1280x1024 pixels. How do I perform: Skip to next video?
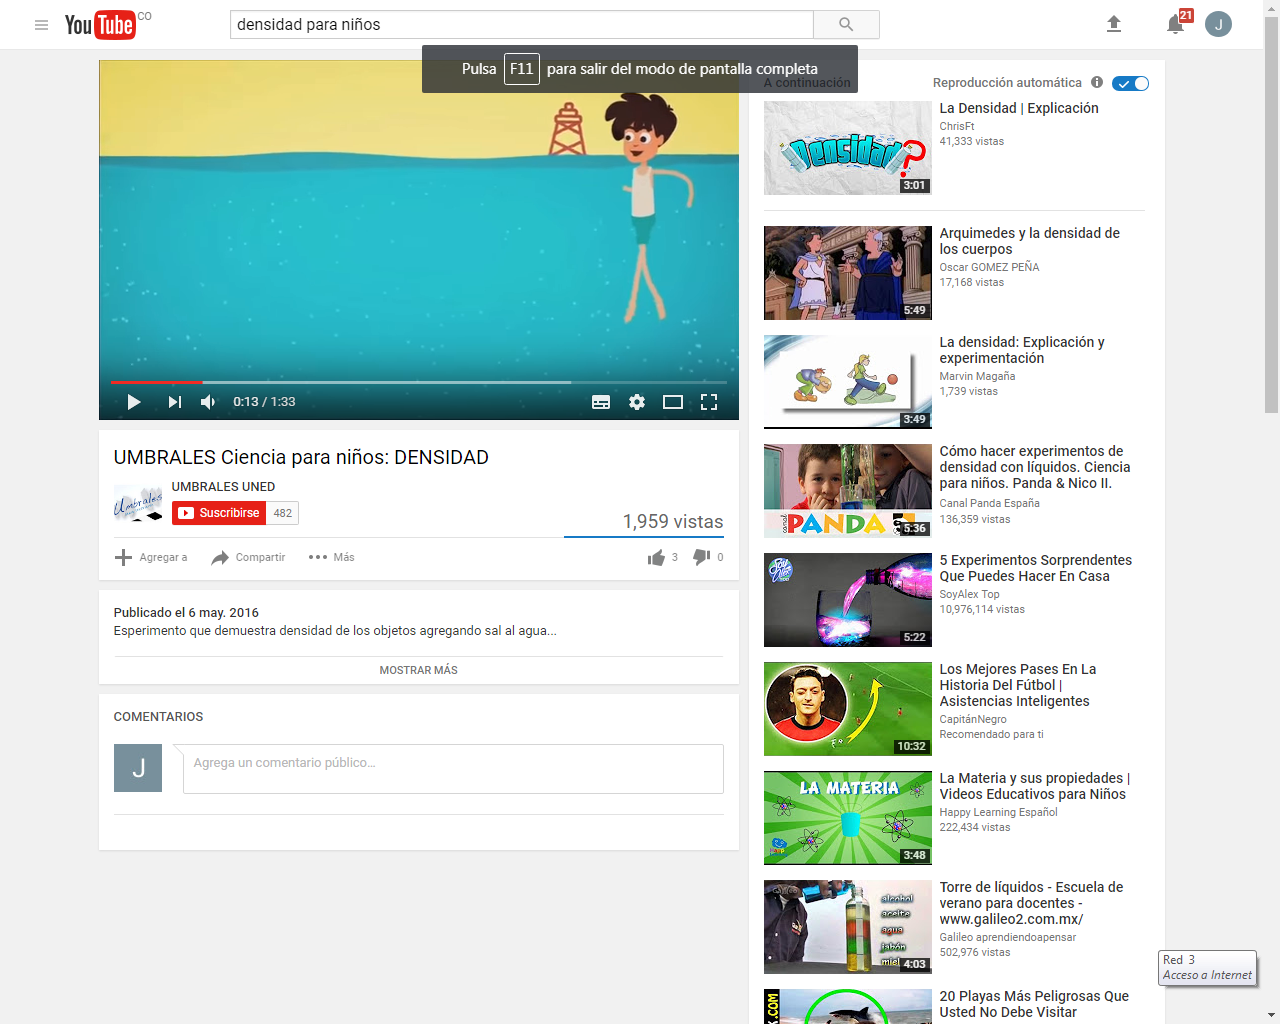175,402
